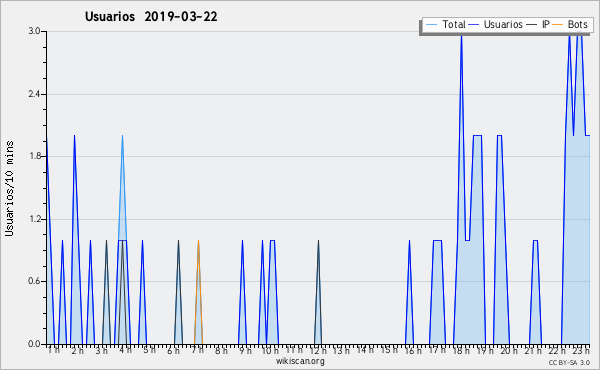This screenshot has height=370, width=600.
Task: Click the '3 h' x-axis label
Action: [x=101, y=350]
